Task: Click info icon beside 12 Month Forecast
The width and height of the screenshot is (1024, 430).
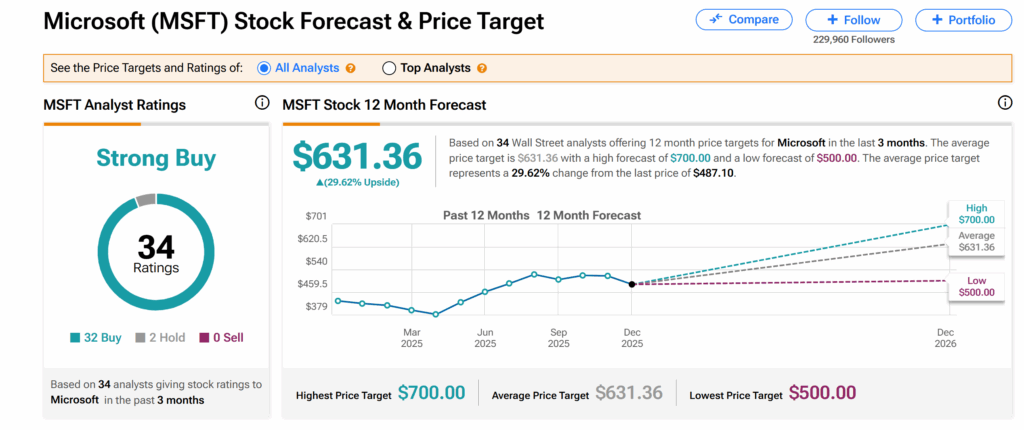Action: 1005,103
